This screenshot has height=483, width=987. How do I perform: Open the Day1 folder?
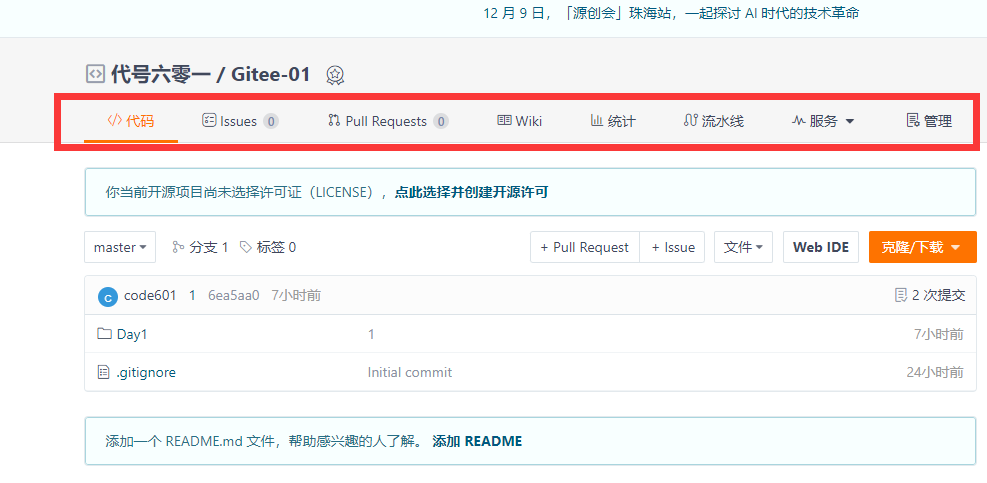[132, 334]
